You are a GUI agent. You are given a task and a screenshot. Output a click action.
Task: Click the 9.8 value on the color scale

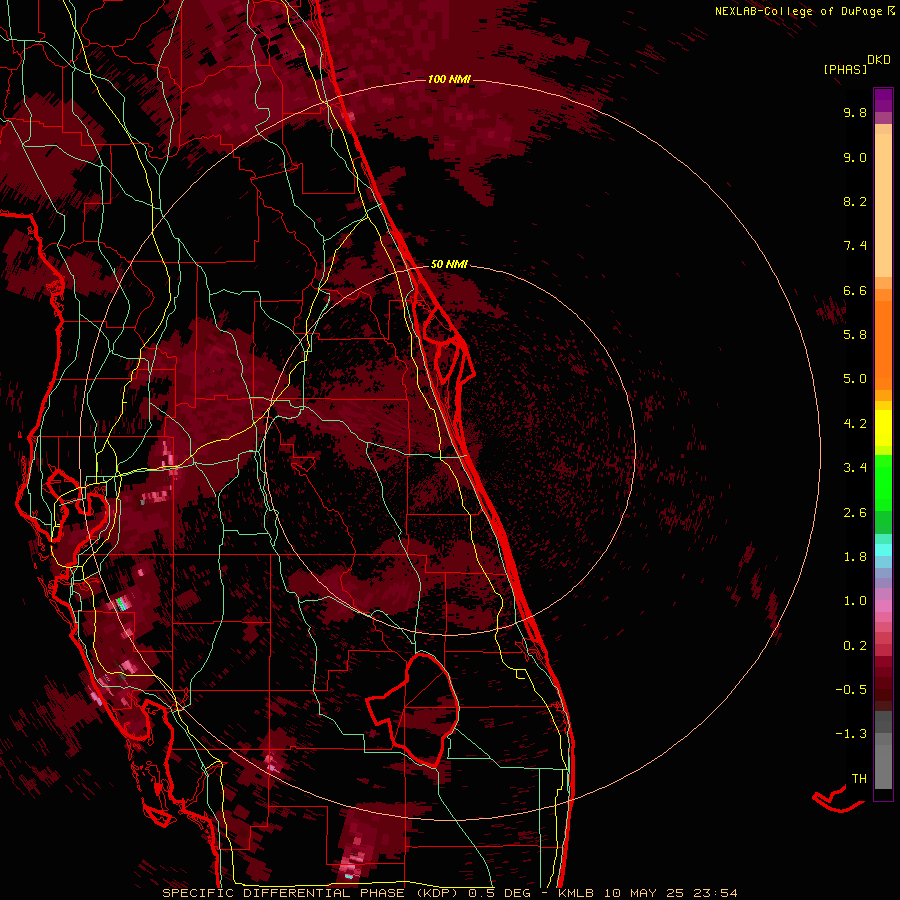[855, 112]
